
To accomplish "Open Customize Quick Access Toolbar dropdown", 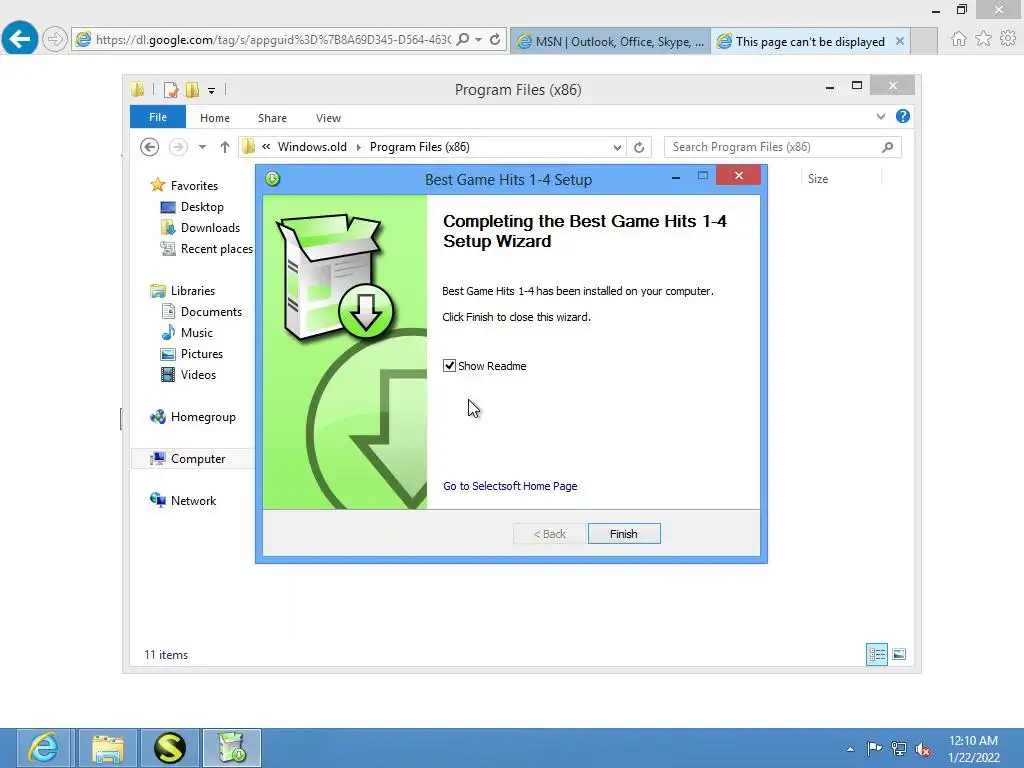I will pos(212,90).
